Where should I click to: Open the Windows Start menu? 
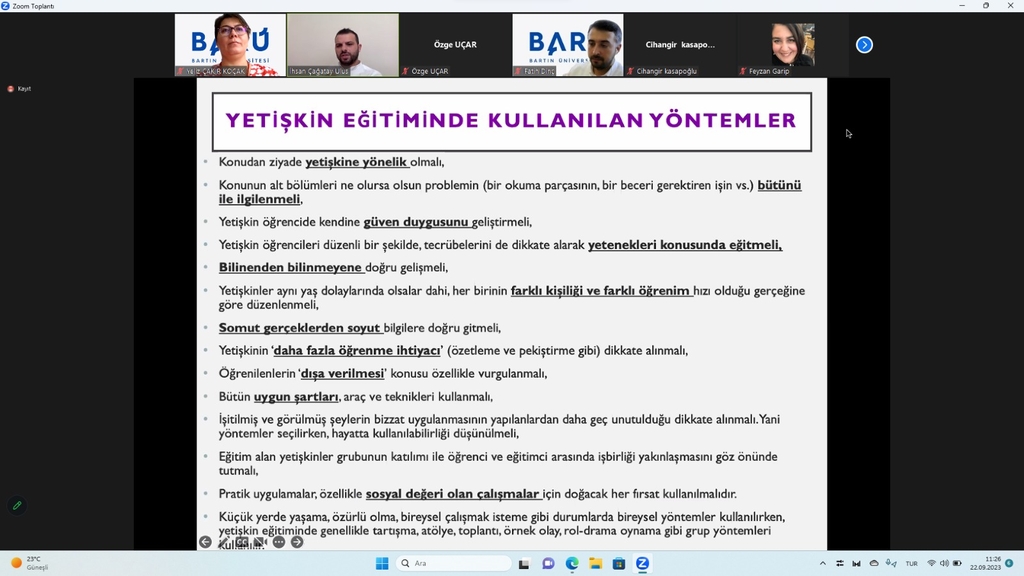pos(381,563)
